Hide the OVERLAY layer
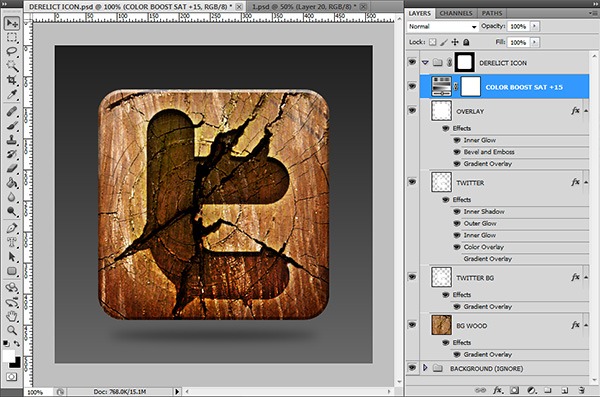The height and width of the screenshot is (397, 600). [412, 111]
